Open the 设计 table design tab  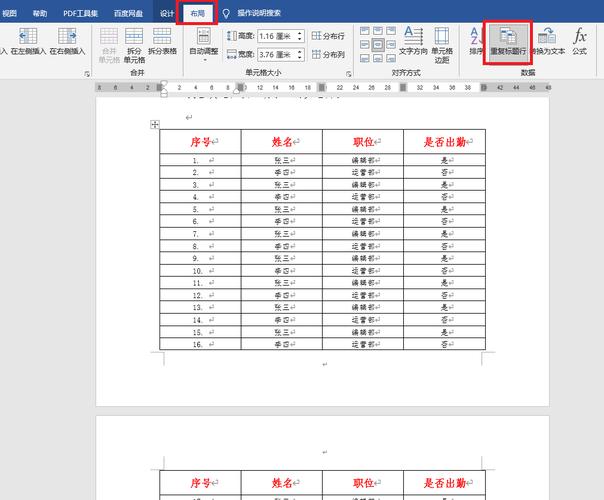coord(167,13)
